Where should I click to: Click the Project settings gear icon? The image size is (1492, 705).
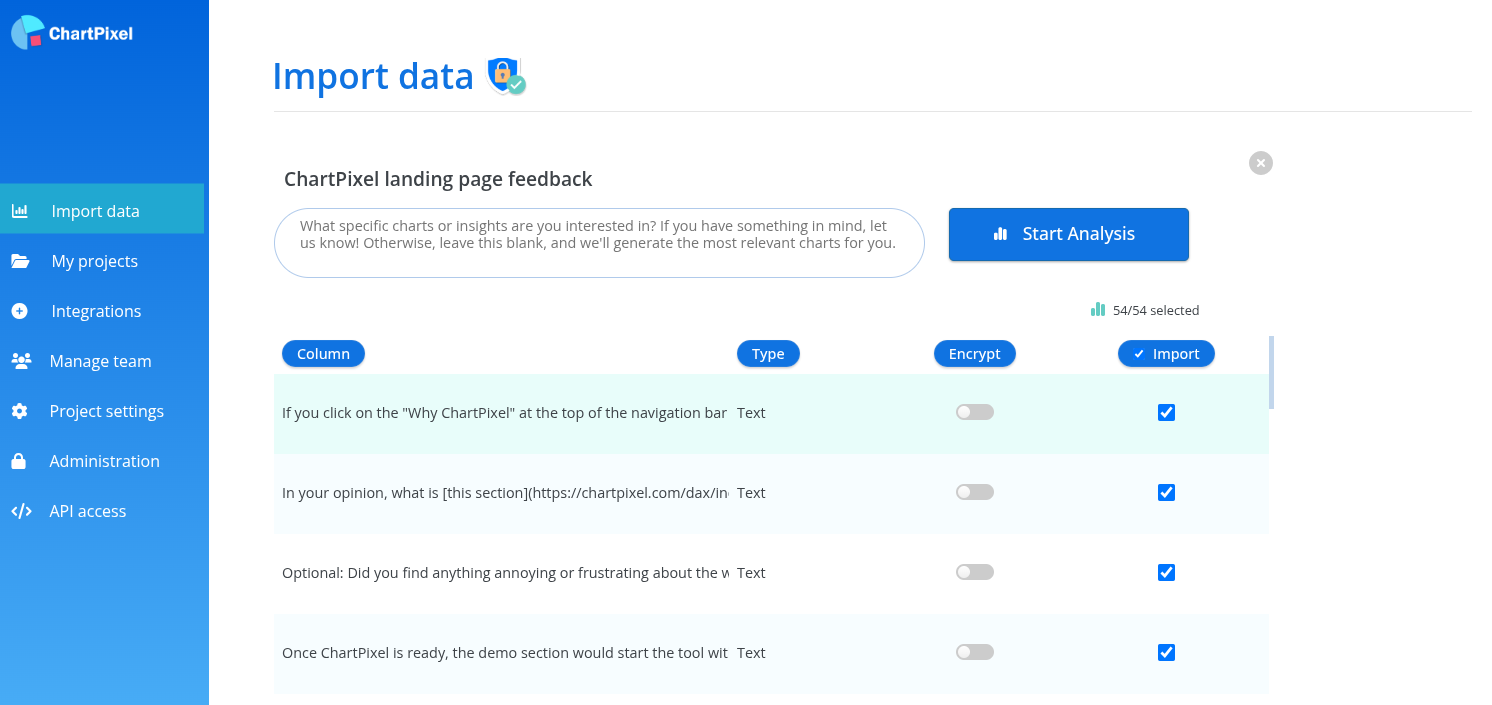[20, 411]
